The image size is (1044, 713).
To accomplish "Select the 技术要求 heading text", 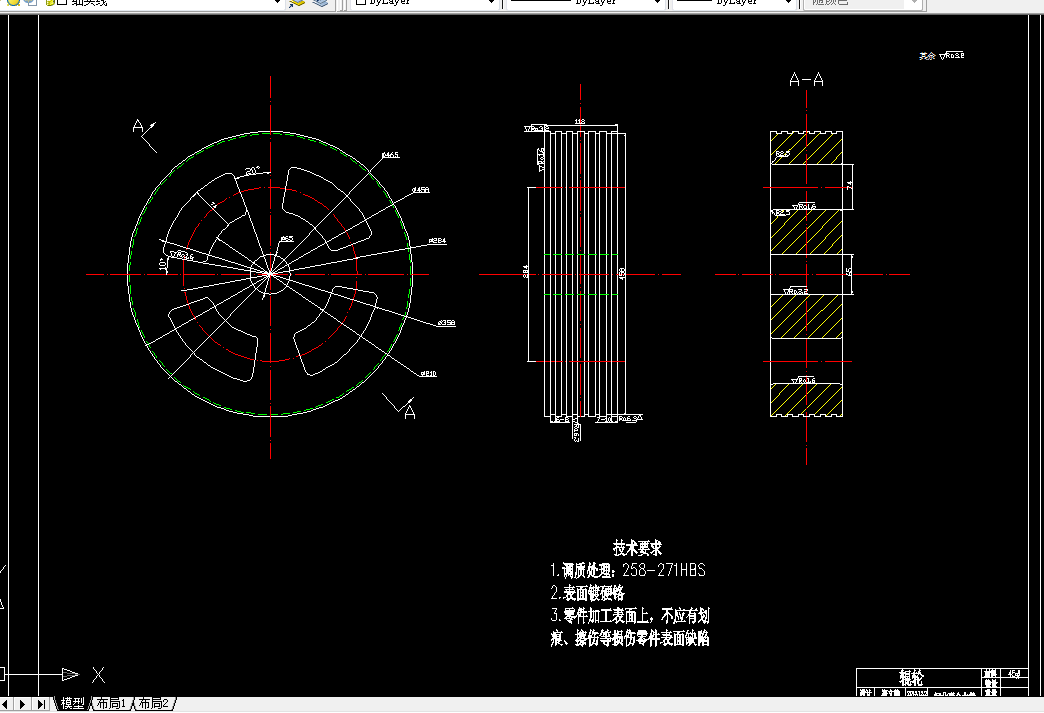I will (x=637, y=548).
